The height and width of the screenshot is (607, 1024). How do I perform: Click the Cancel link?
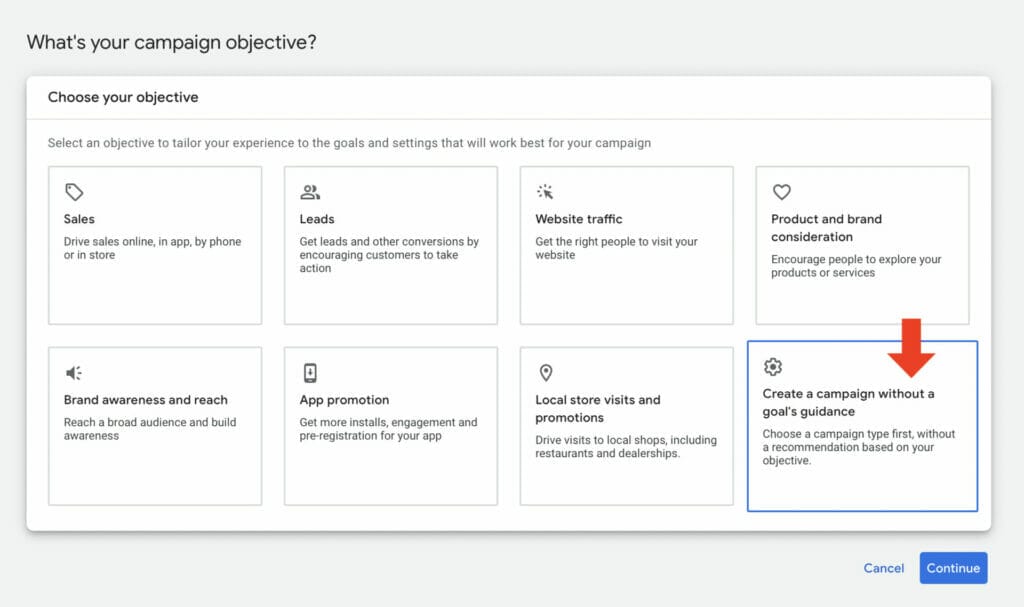point(883,568)
